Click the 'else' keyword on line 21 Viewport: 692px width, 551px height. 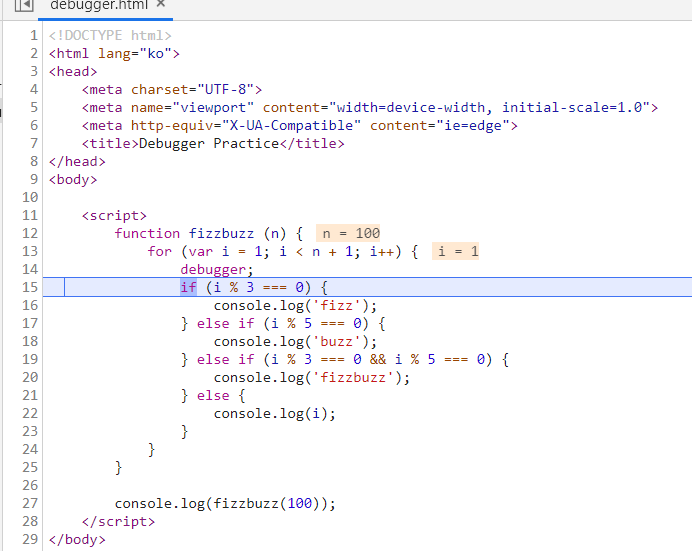click(x=213, y=395)
